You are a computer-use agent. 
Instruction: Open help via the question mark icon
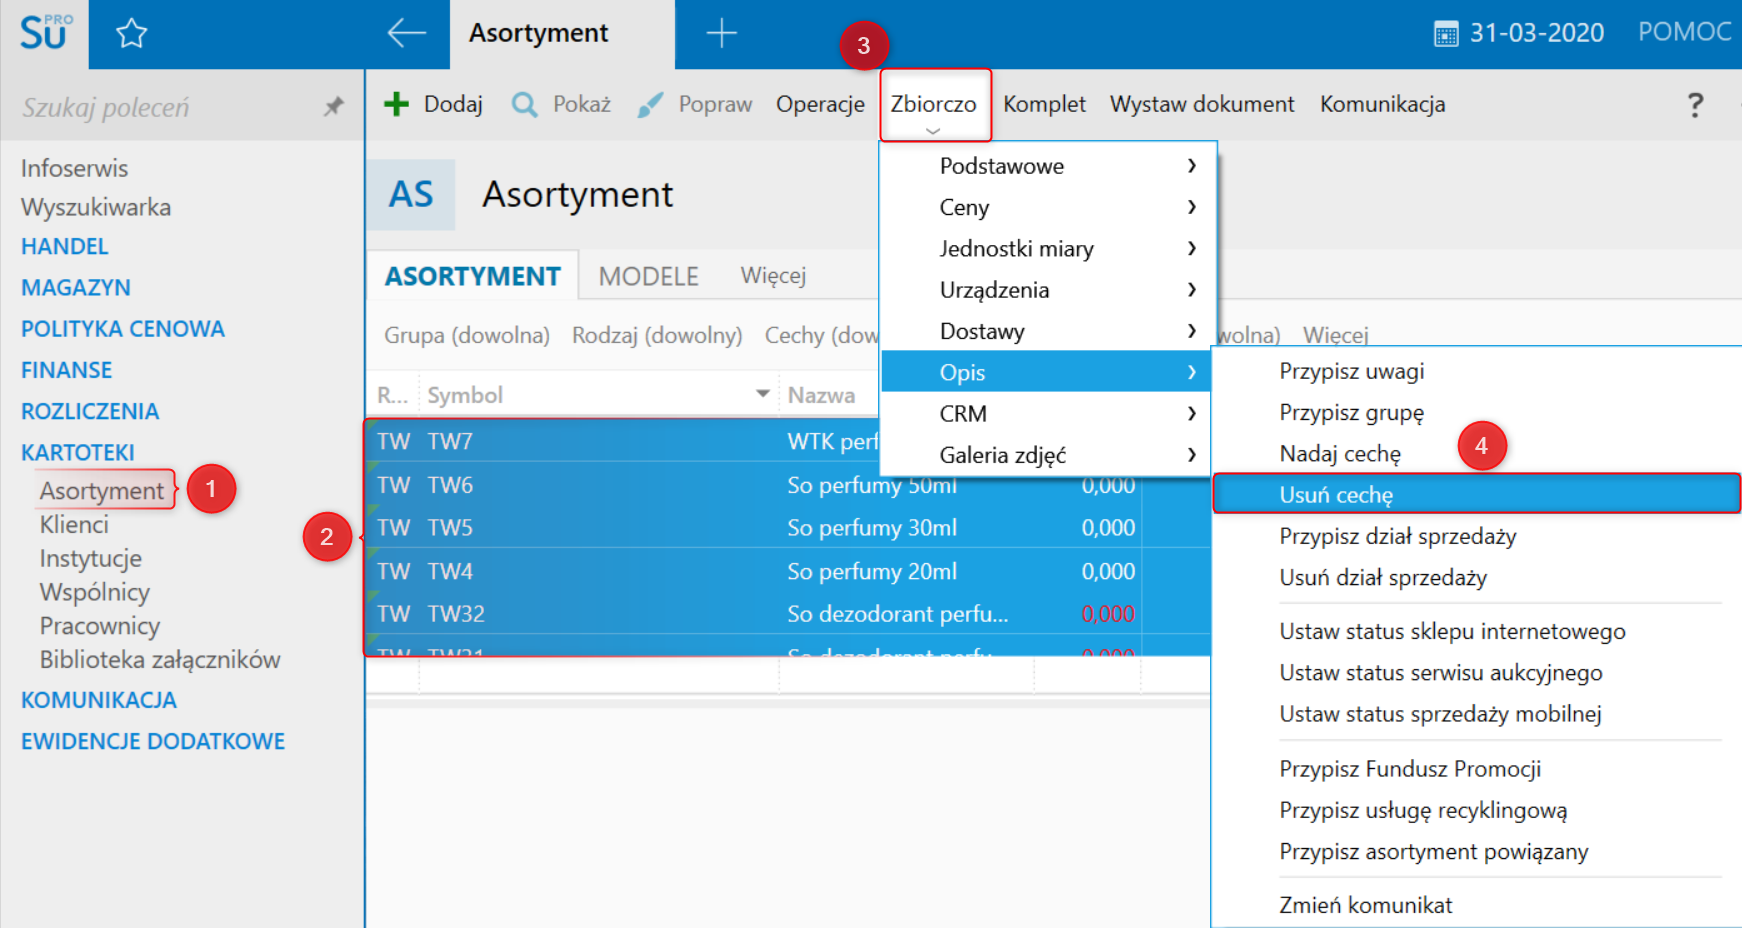[1695, 104]
